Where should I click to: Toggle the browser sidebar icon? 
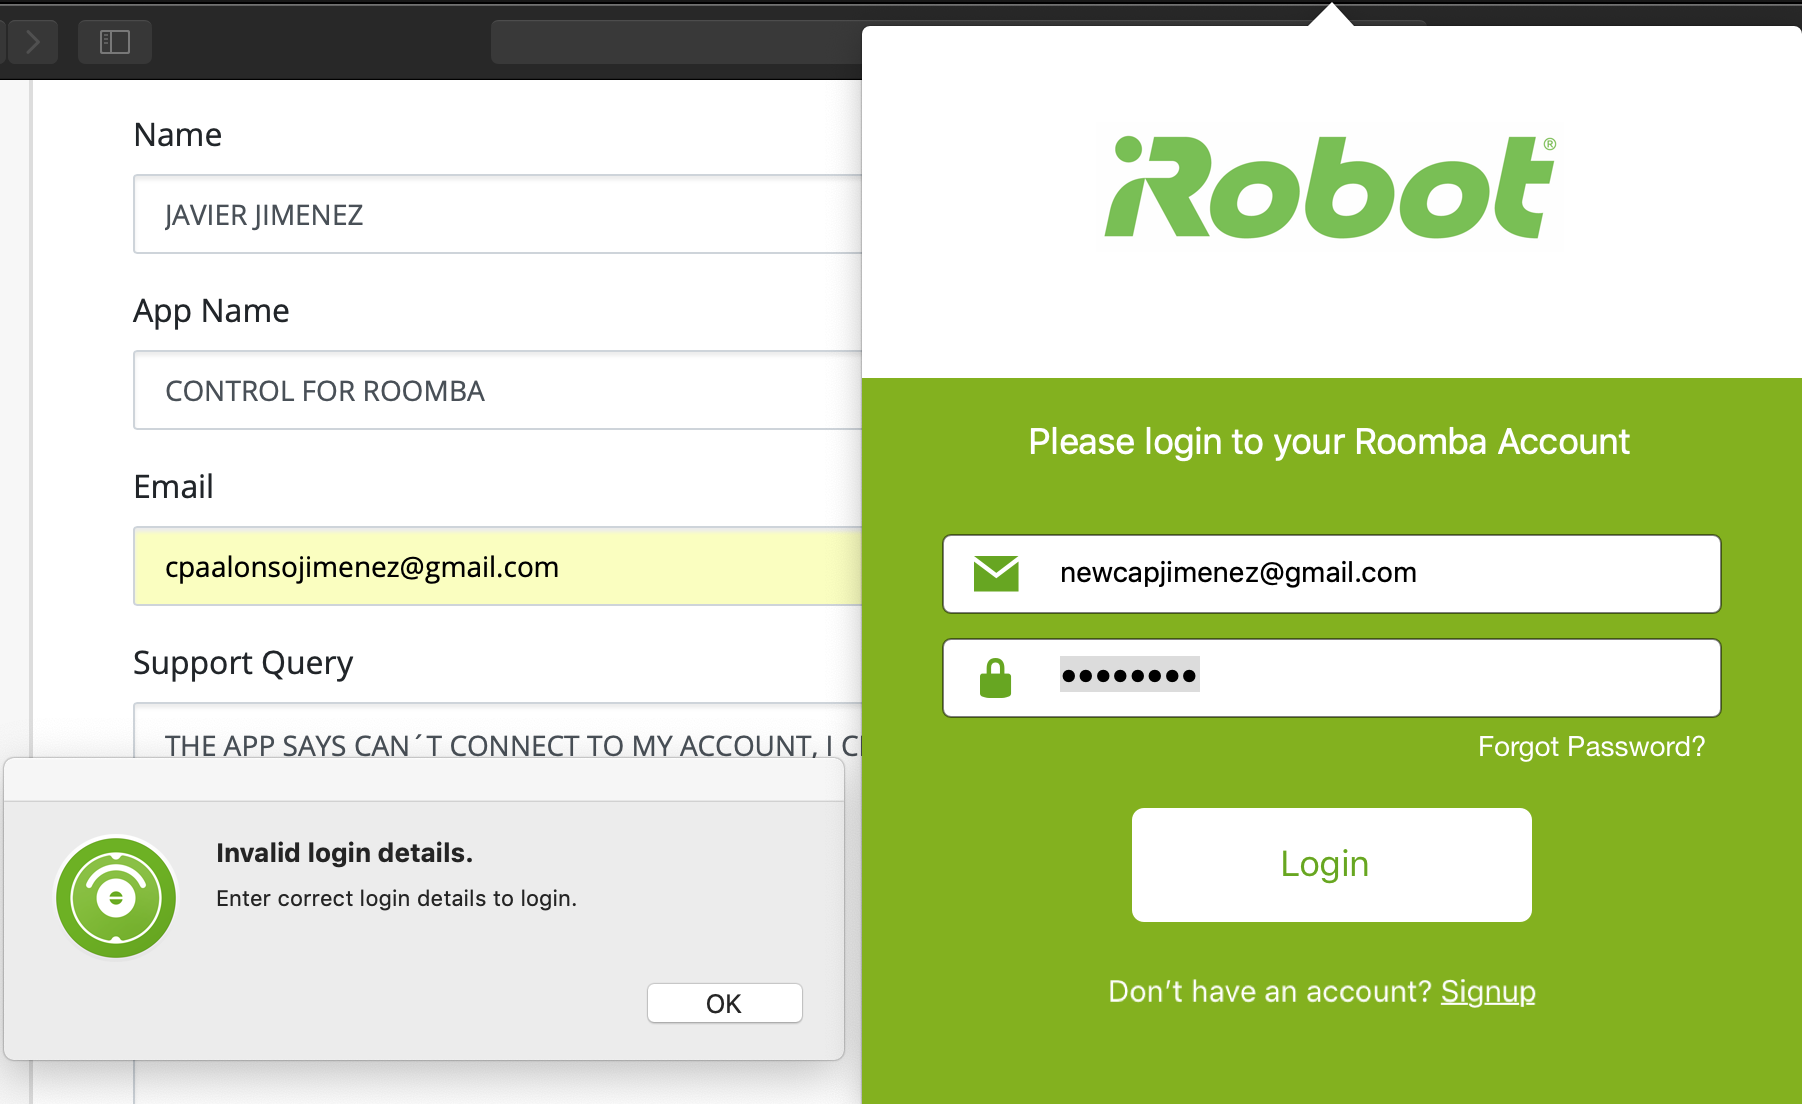115,42
